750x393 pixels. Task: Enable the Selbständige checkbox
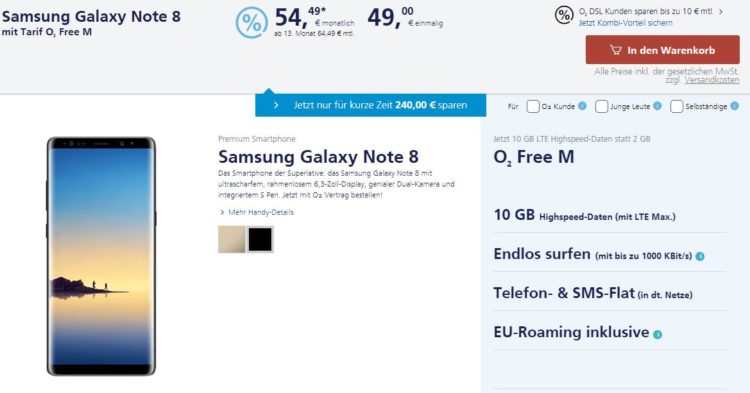[x=676, y=106]
